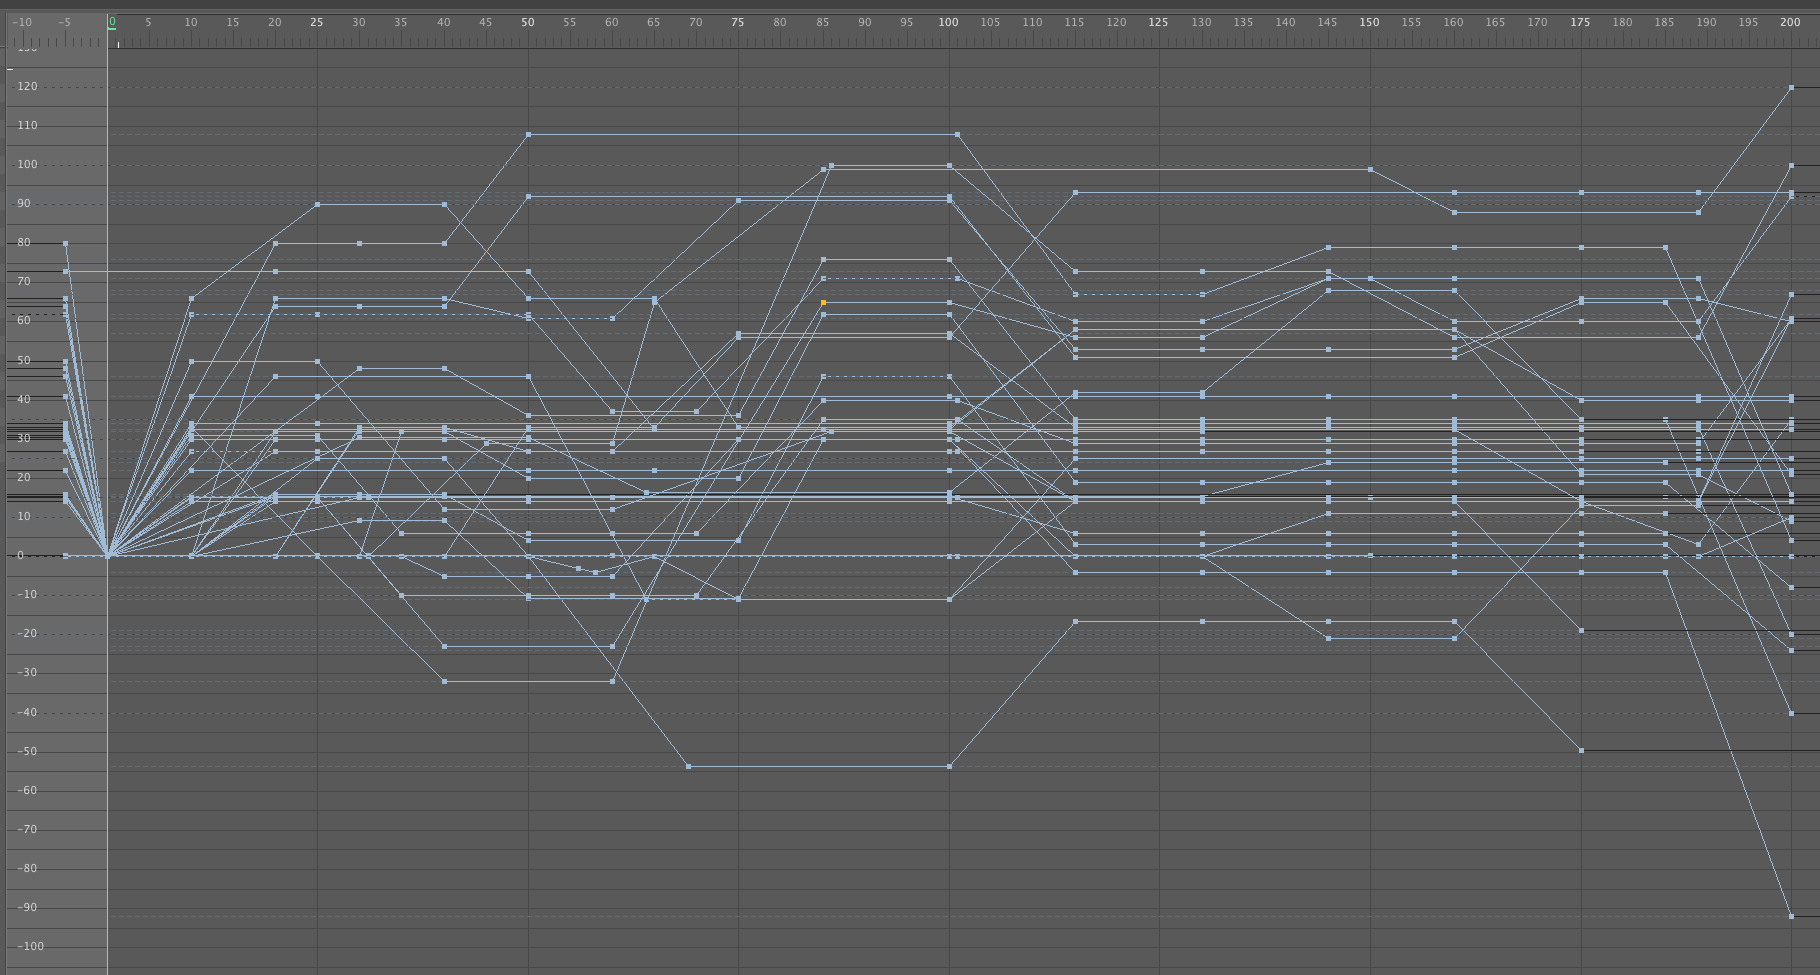Select lowest keyframe at frame 200, value -92
The width and height of the screenshot is (1820, 975).
(1791, 916)
